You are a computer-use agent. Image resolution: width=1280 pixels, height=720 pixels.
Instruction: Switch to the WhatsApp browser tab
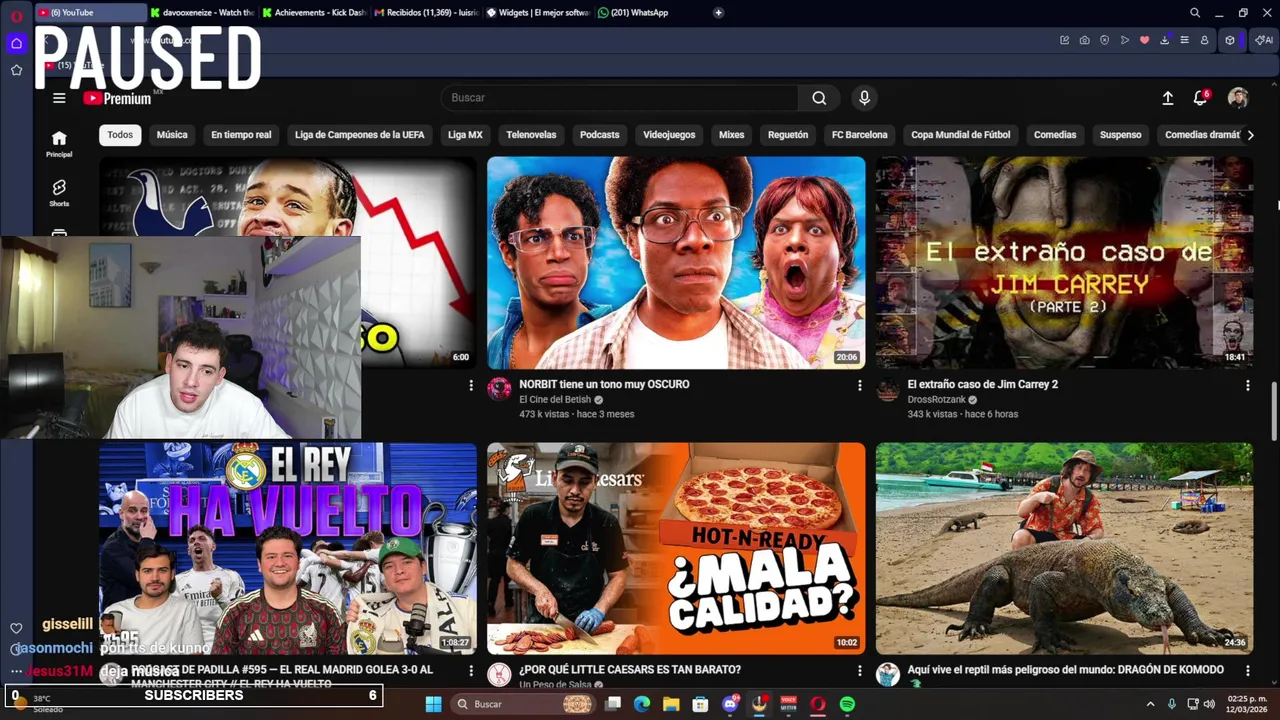pyautogui.click(x=650, y=13)
